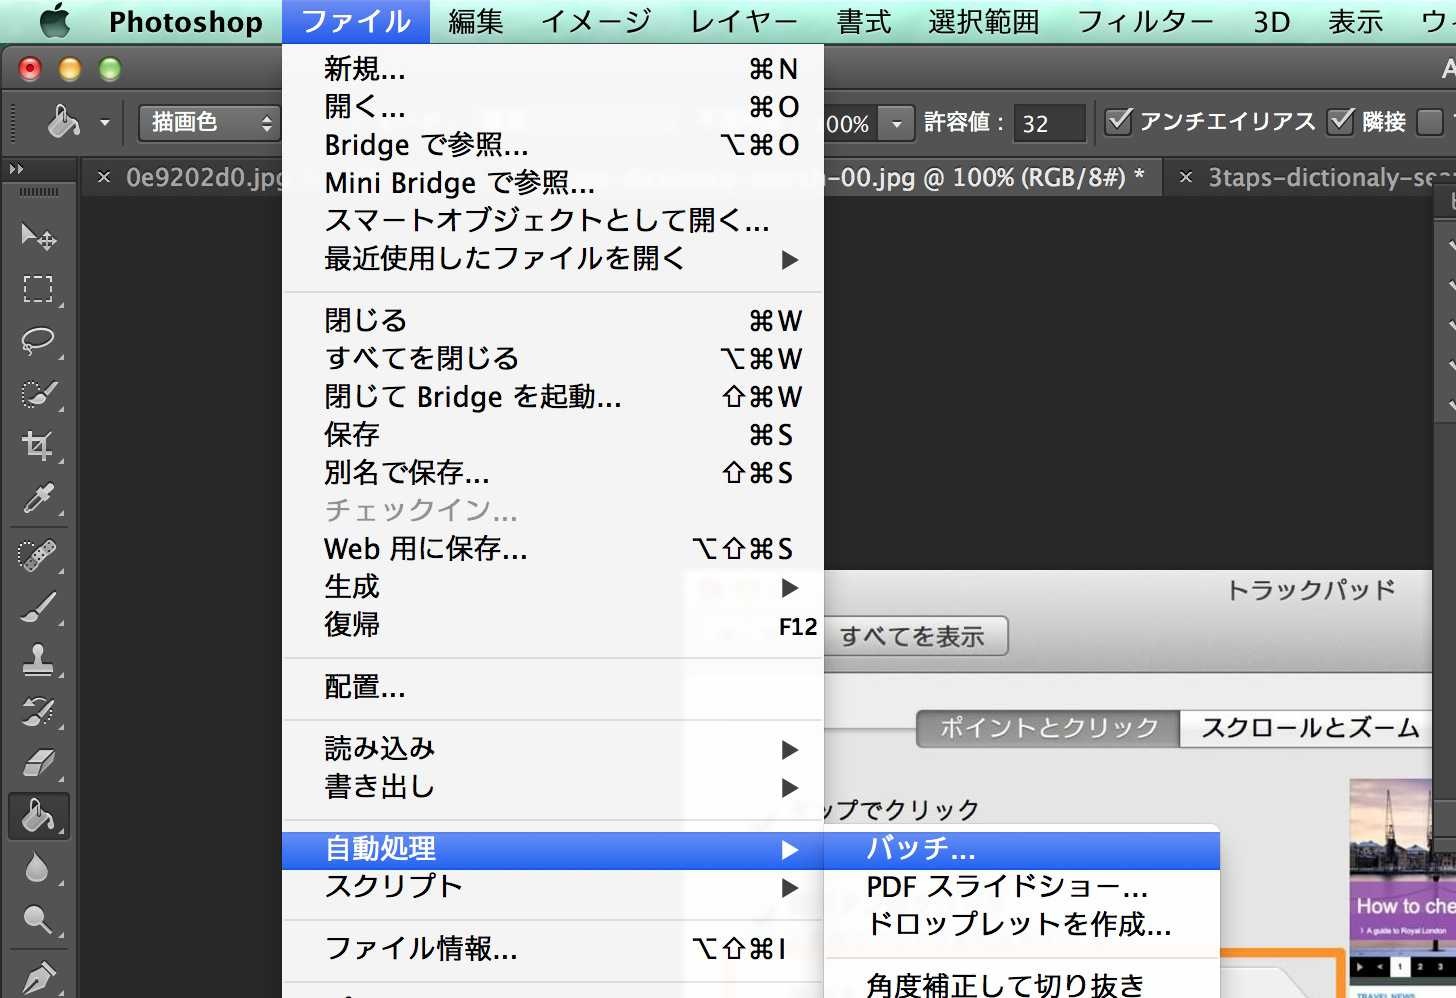Open the 描画色 fill source dropdown

(209, 123)
